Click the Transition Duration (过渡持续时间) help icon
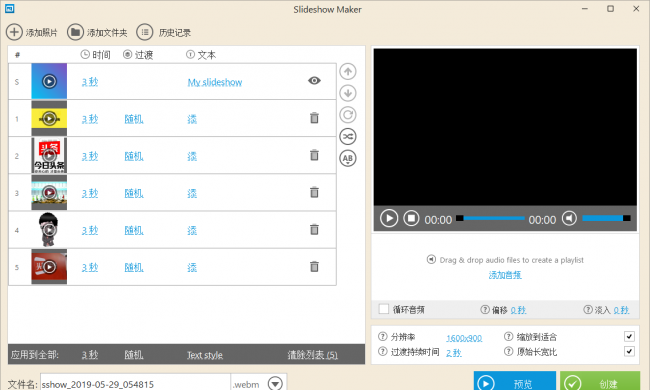The image size is (650, 390). (383, 351)
